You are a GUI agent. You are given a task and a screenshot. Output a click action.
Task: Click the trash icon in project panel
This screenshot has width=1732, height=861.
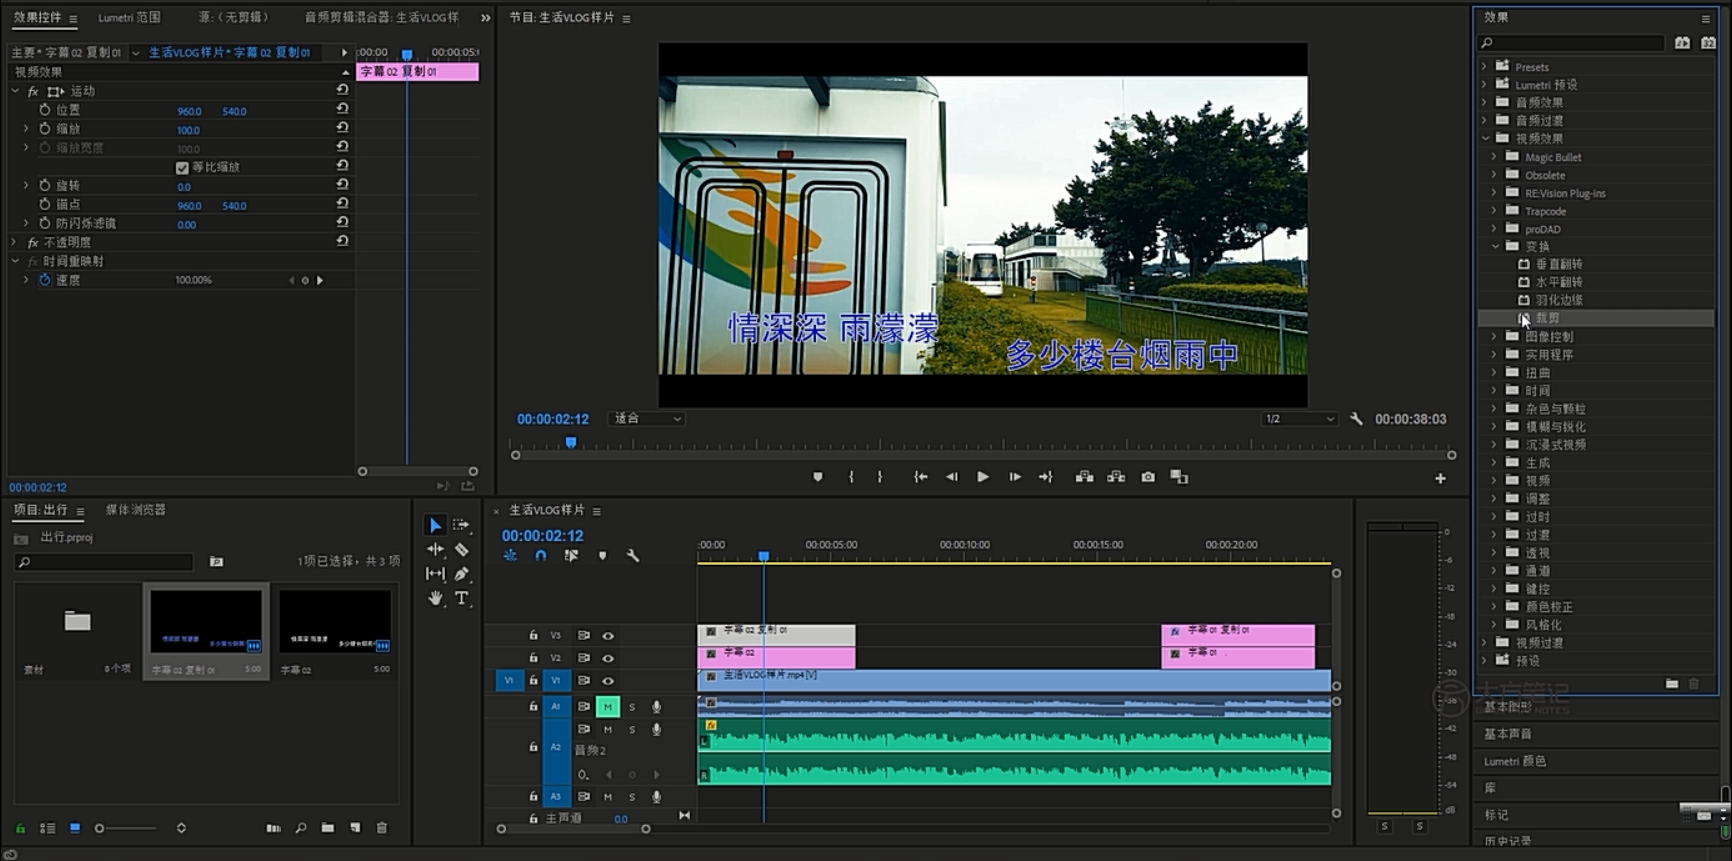coord(381,828)
